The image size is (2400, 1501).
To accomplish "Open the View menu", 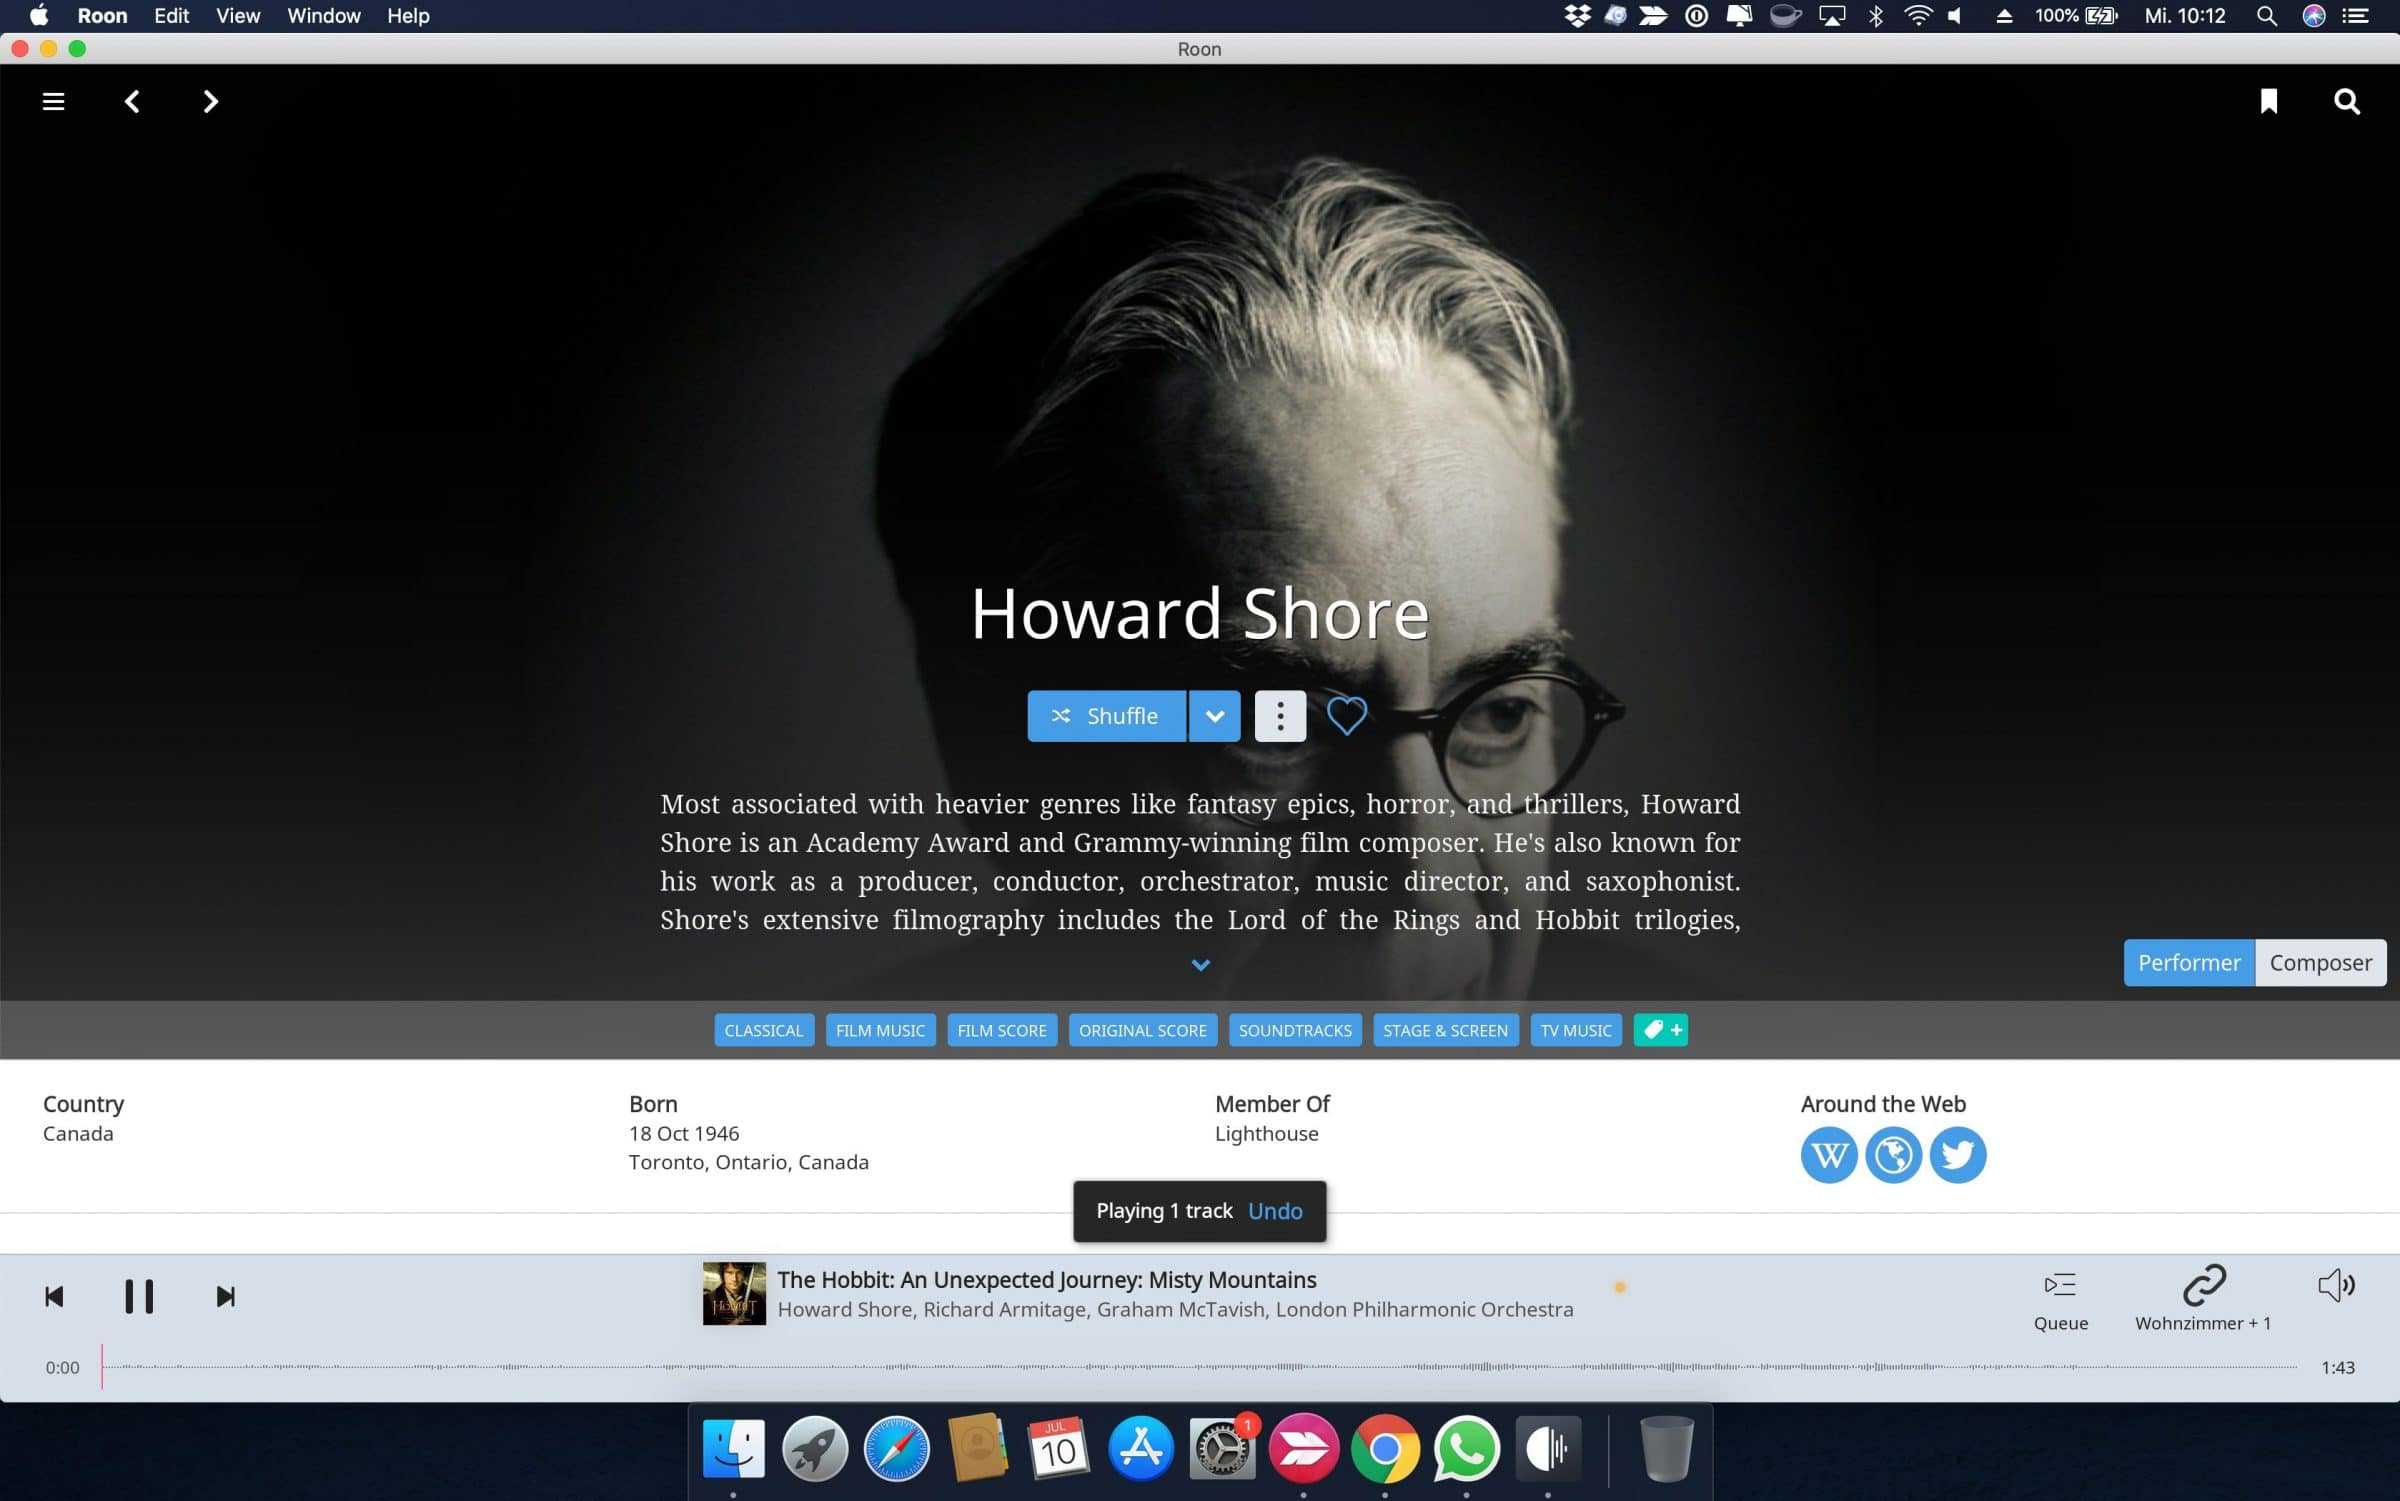I will point(238,16).
